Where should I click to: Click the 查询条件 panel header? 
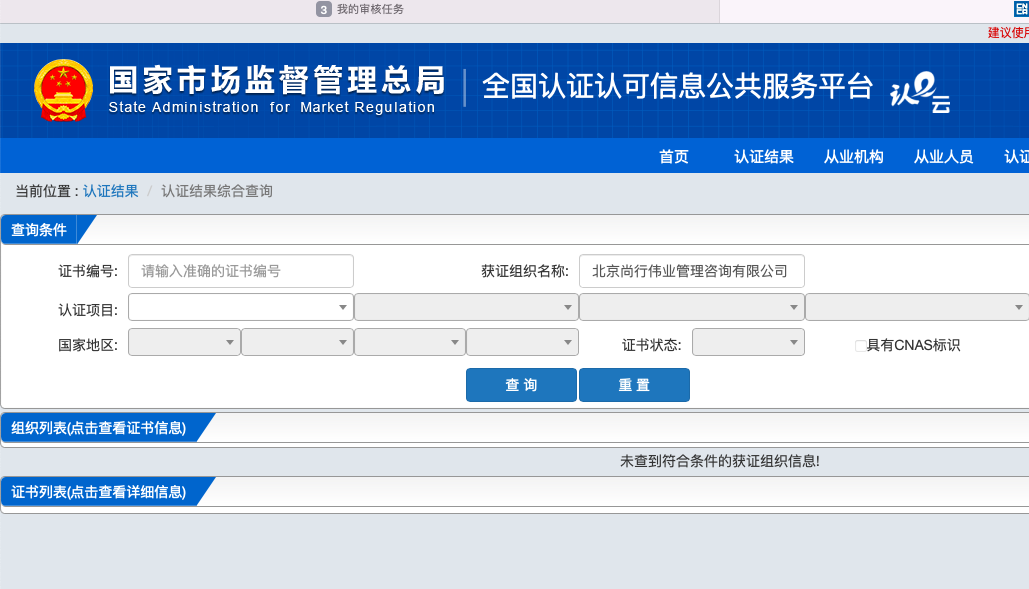(x=39, y=230)
